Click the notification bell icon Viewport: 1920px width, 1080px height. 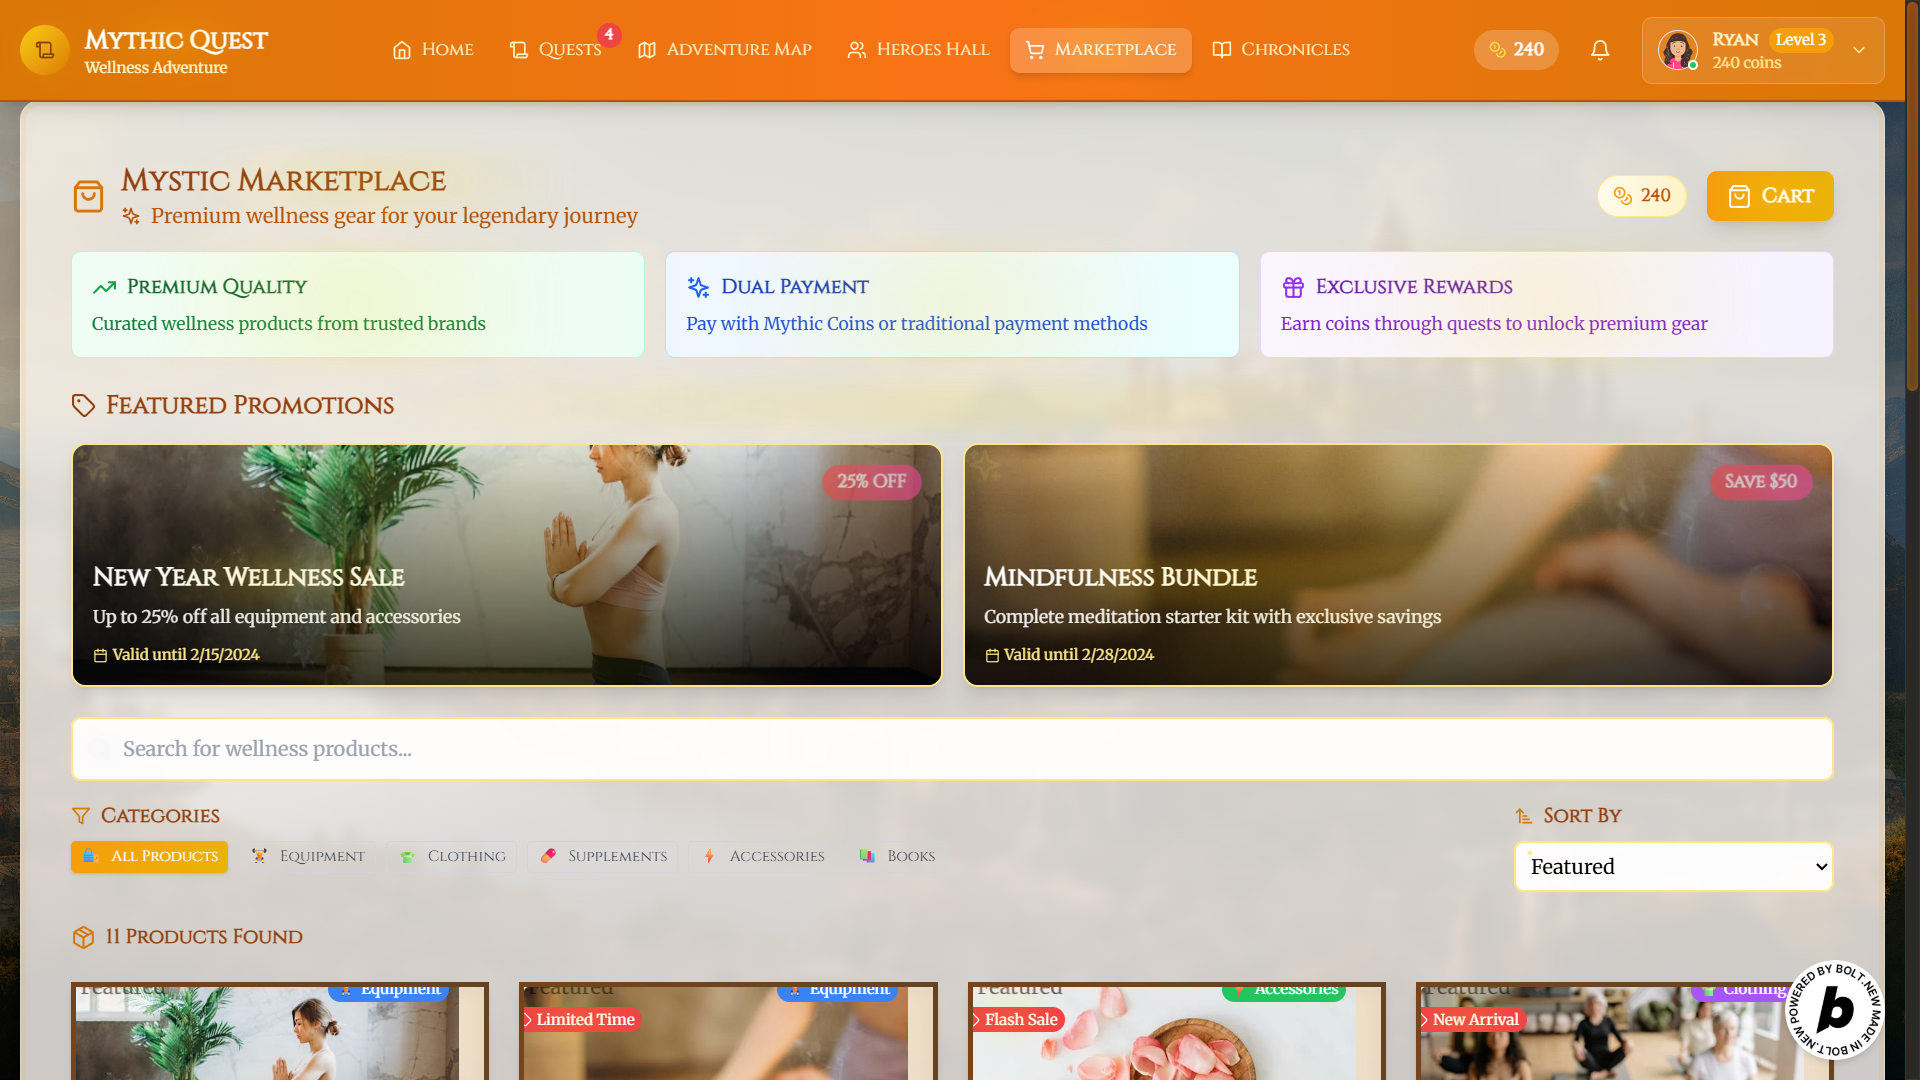click(1600, 50)
